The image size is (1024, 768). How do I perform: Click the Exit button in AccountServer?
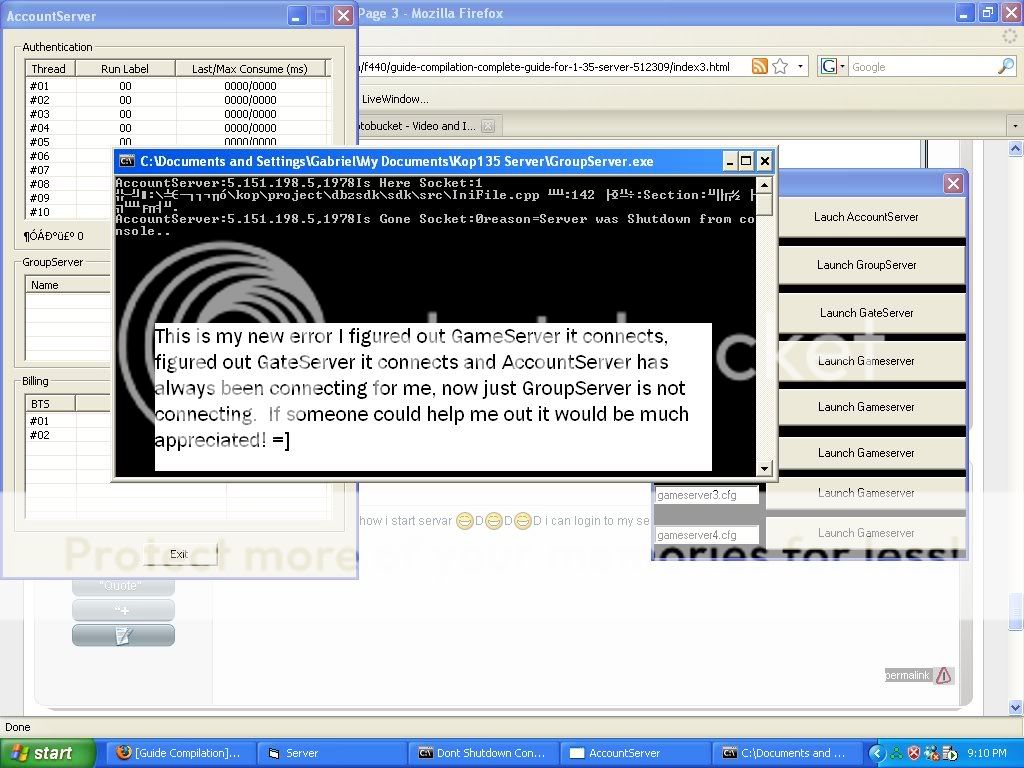pyautogui.click(x=179, y=554)
